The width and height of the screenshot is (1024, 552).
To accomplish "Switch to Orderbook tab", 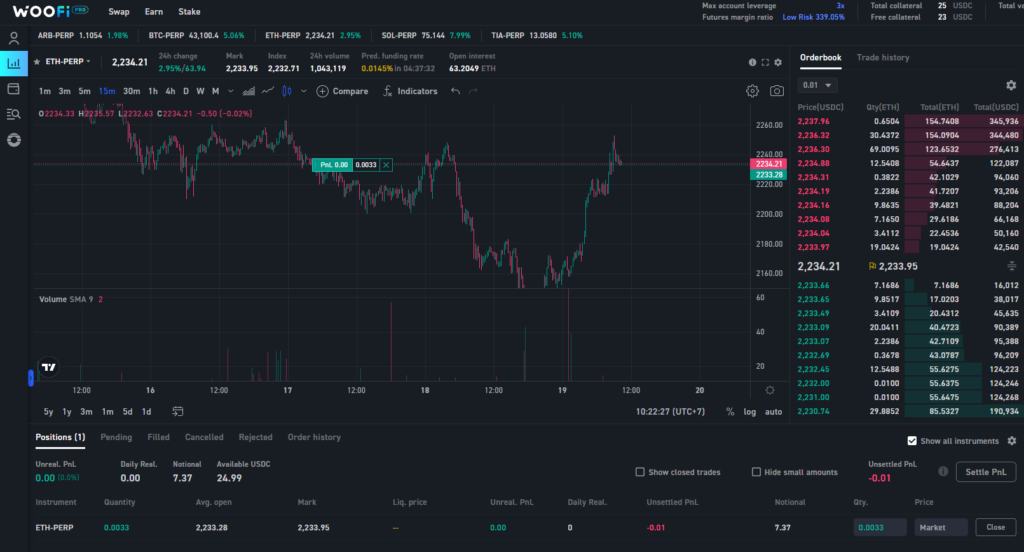I will pos(820,57).
